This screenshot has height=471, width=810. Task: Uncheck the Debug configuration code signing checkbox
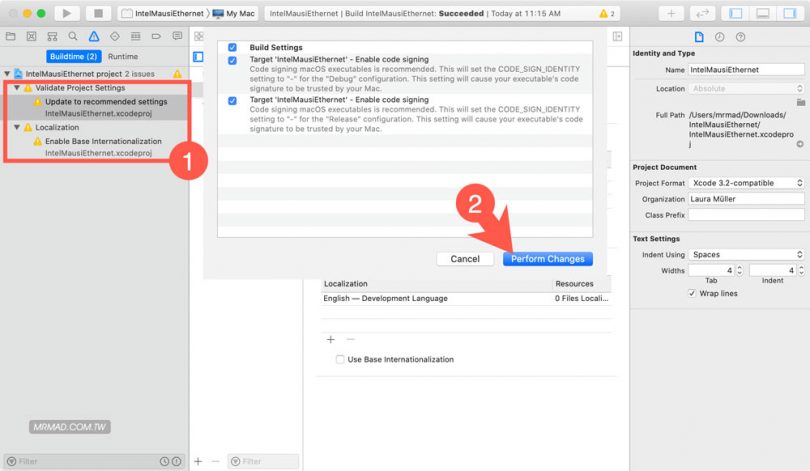click(x=232, y=60)
